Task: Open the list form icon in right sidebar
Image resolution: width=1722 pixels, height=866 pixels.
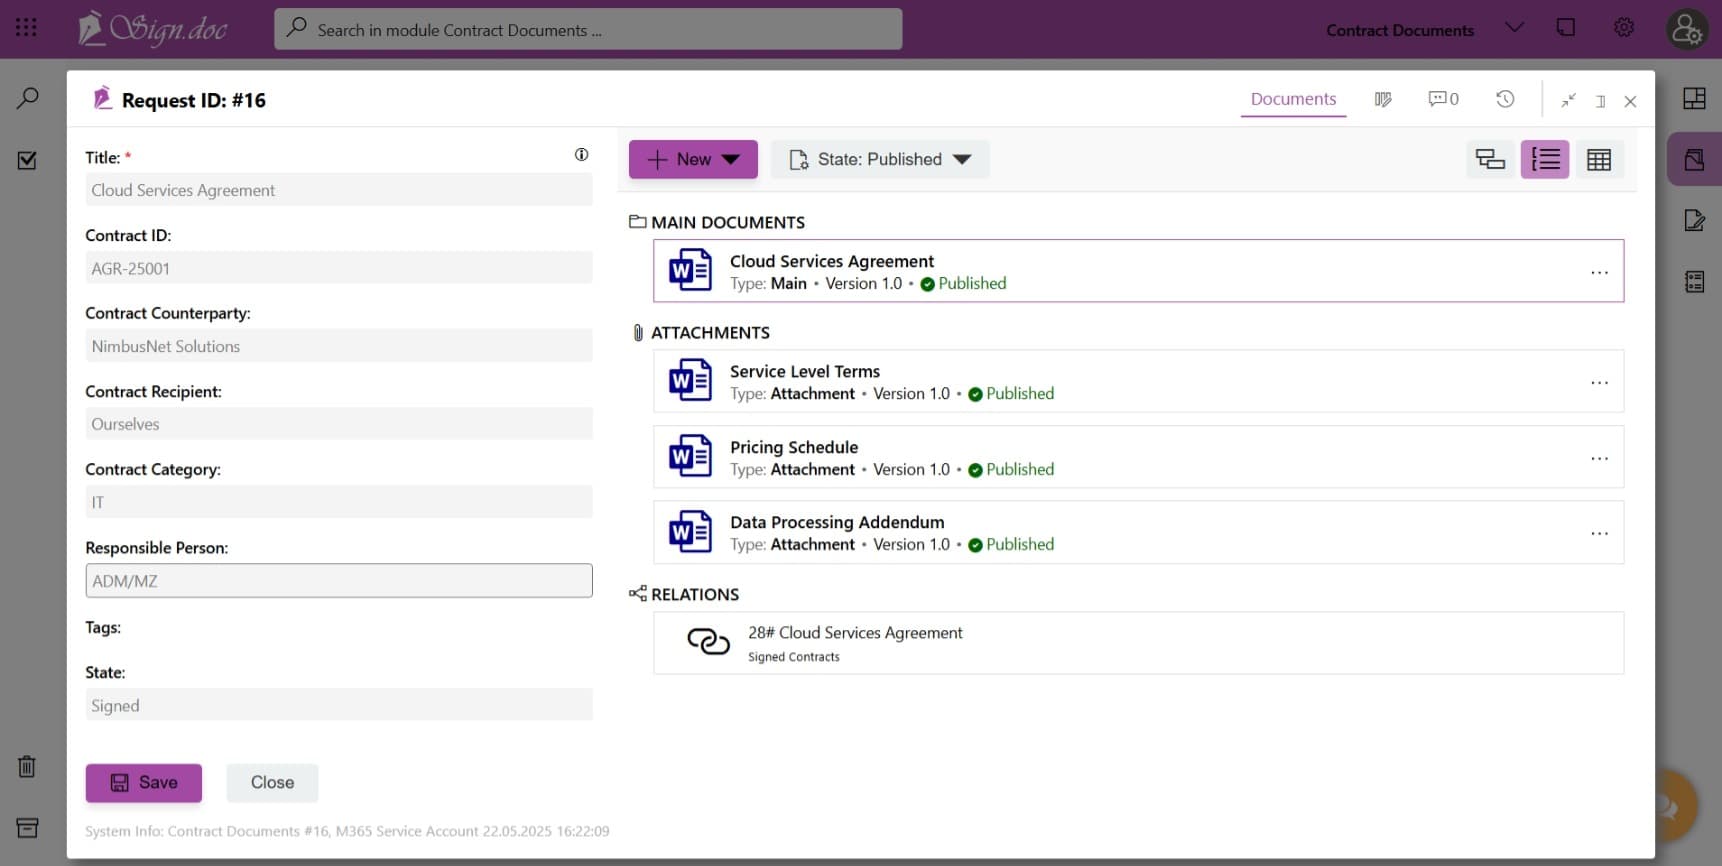Action: tap(1694, 282)
